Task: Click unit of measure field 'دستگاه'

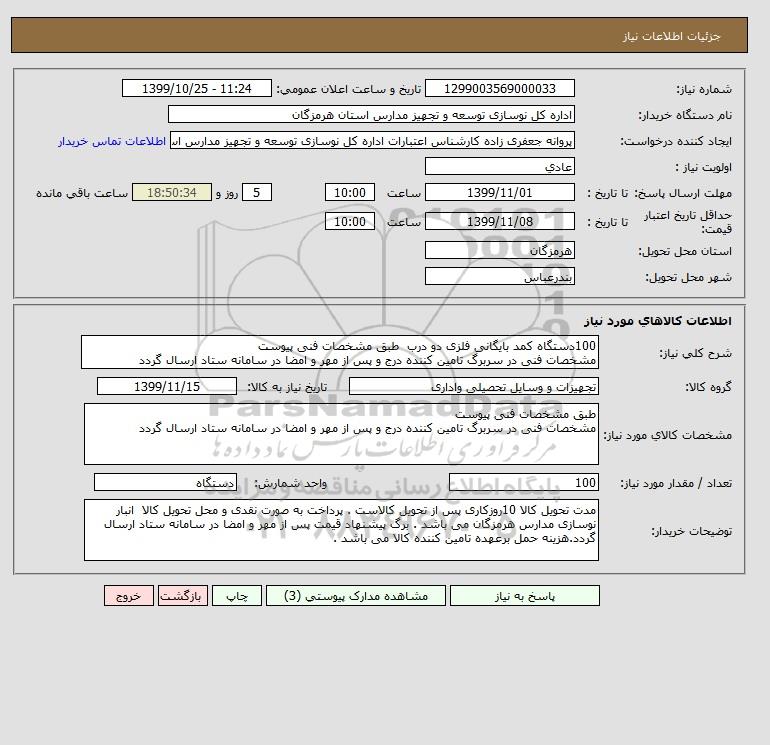Action: [165, 482]
